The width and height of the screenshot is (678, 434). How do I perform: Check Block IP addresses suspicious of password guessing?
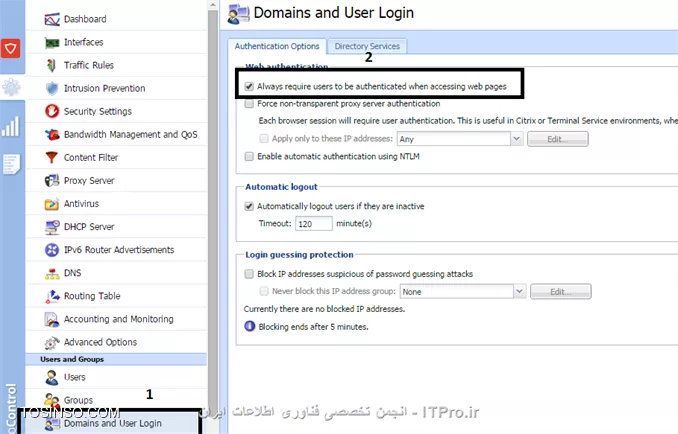point(249,274)
